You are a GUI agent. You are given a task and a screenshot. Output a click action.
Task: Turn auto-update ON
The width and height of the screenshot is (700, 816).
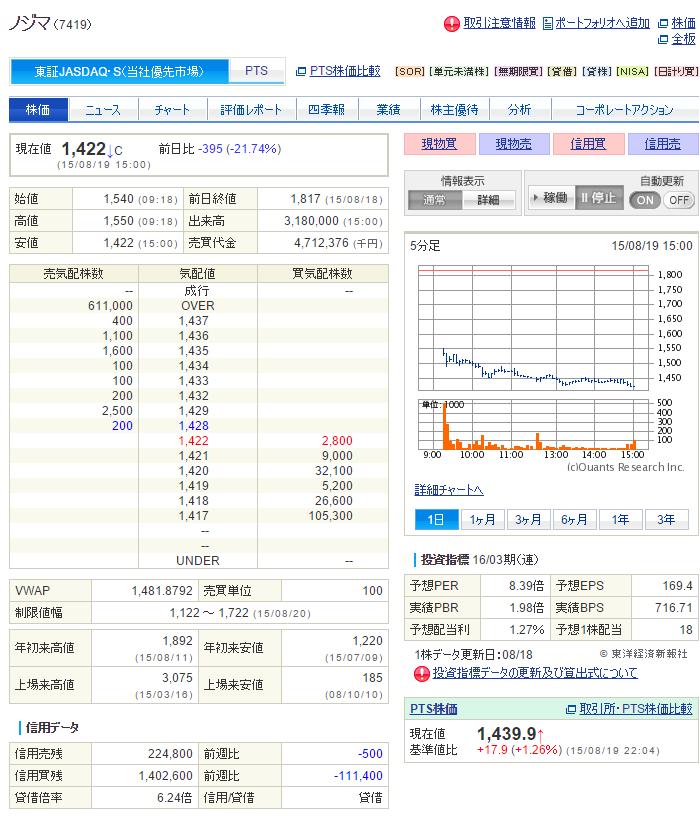(x=645, y=200)
